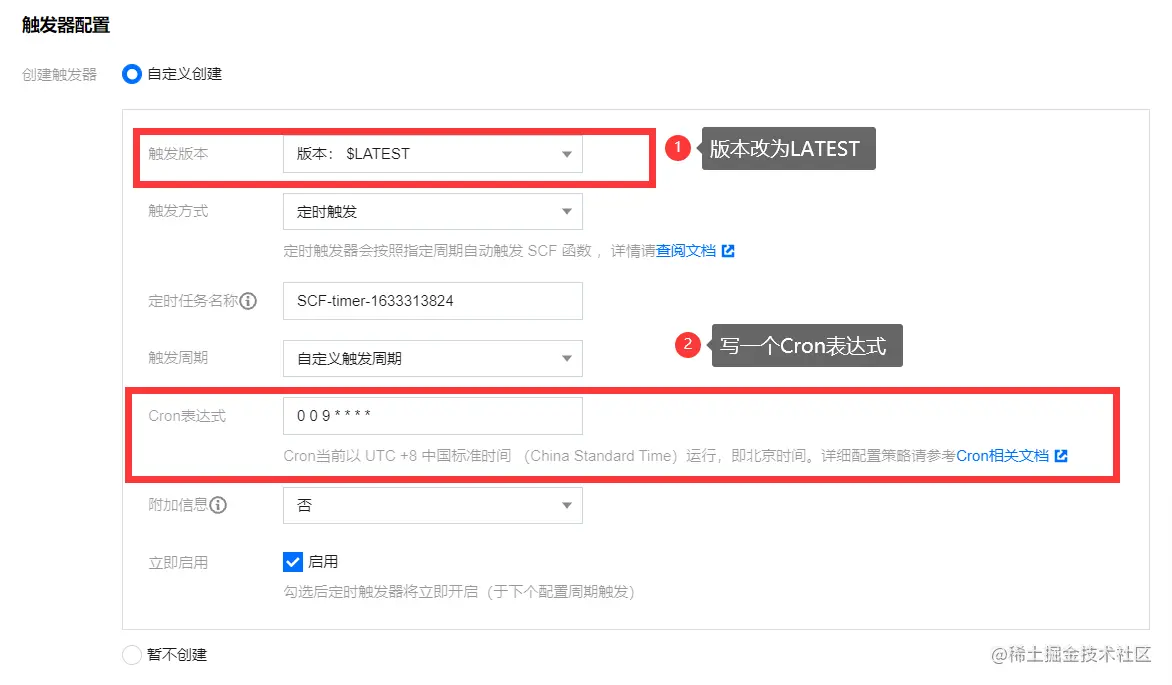This screenshot has width=1172, height=685.
Task: Click the SCF-timer-1633313824 name field
Action: tap(432, 301)
